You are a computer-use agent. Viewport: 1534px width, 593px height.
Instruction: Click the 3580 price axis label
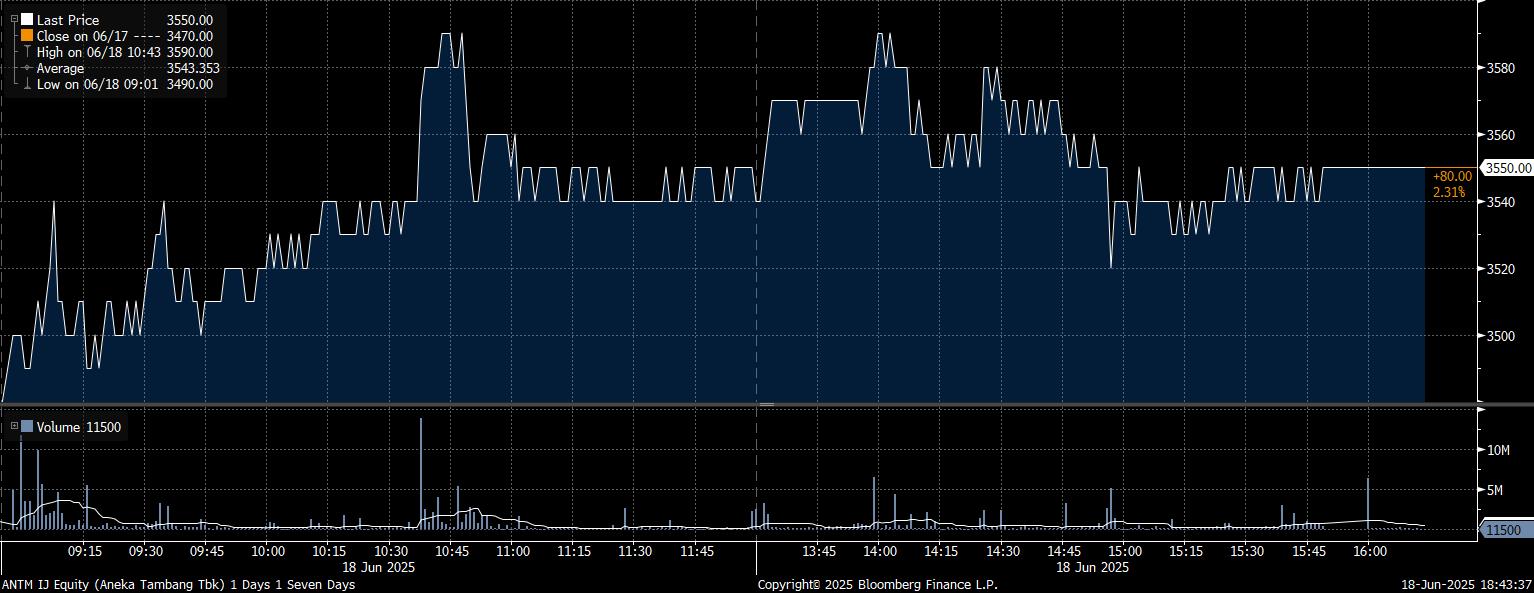1500,68
